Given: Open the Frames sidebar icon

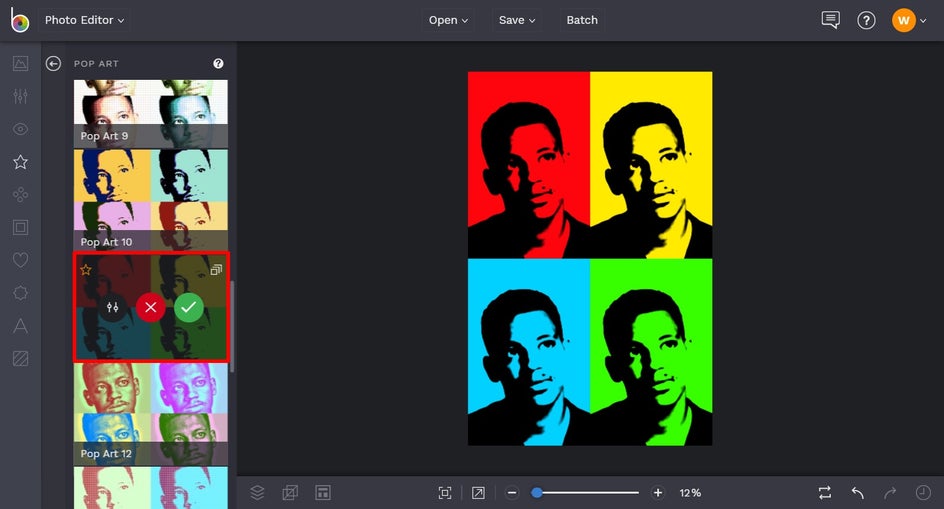Looking at the screenshot, I should tap(20, 227).
